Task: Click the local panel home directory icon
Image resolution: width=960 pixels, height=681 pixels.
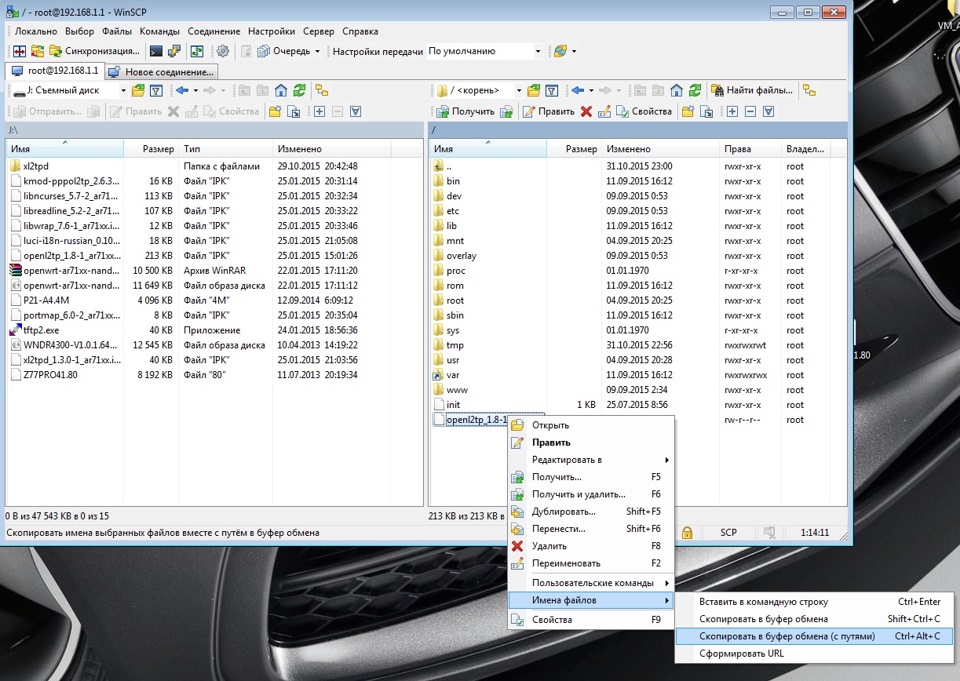Action: coord(281,91)
